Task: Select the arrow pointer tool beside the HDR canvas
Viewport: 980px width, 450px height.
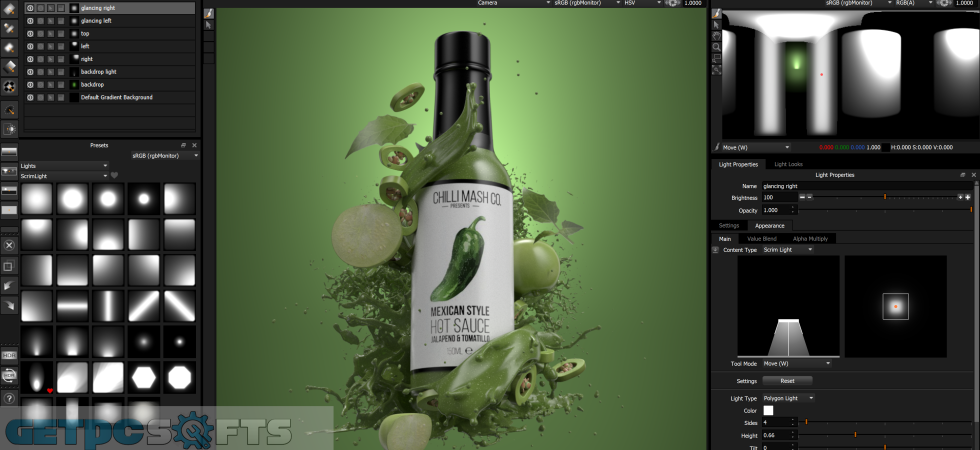Action: (x=716, y=25)
